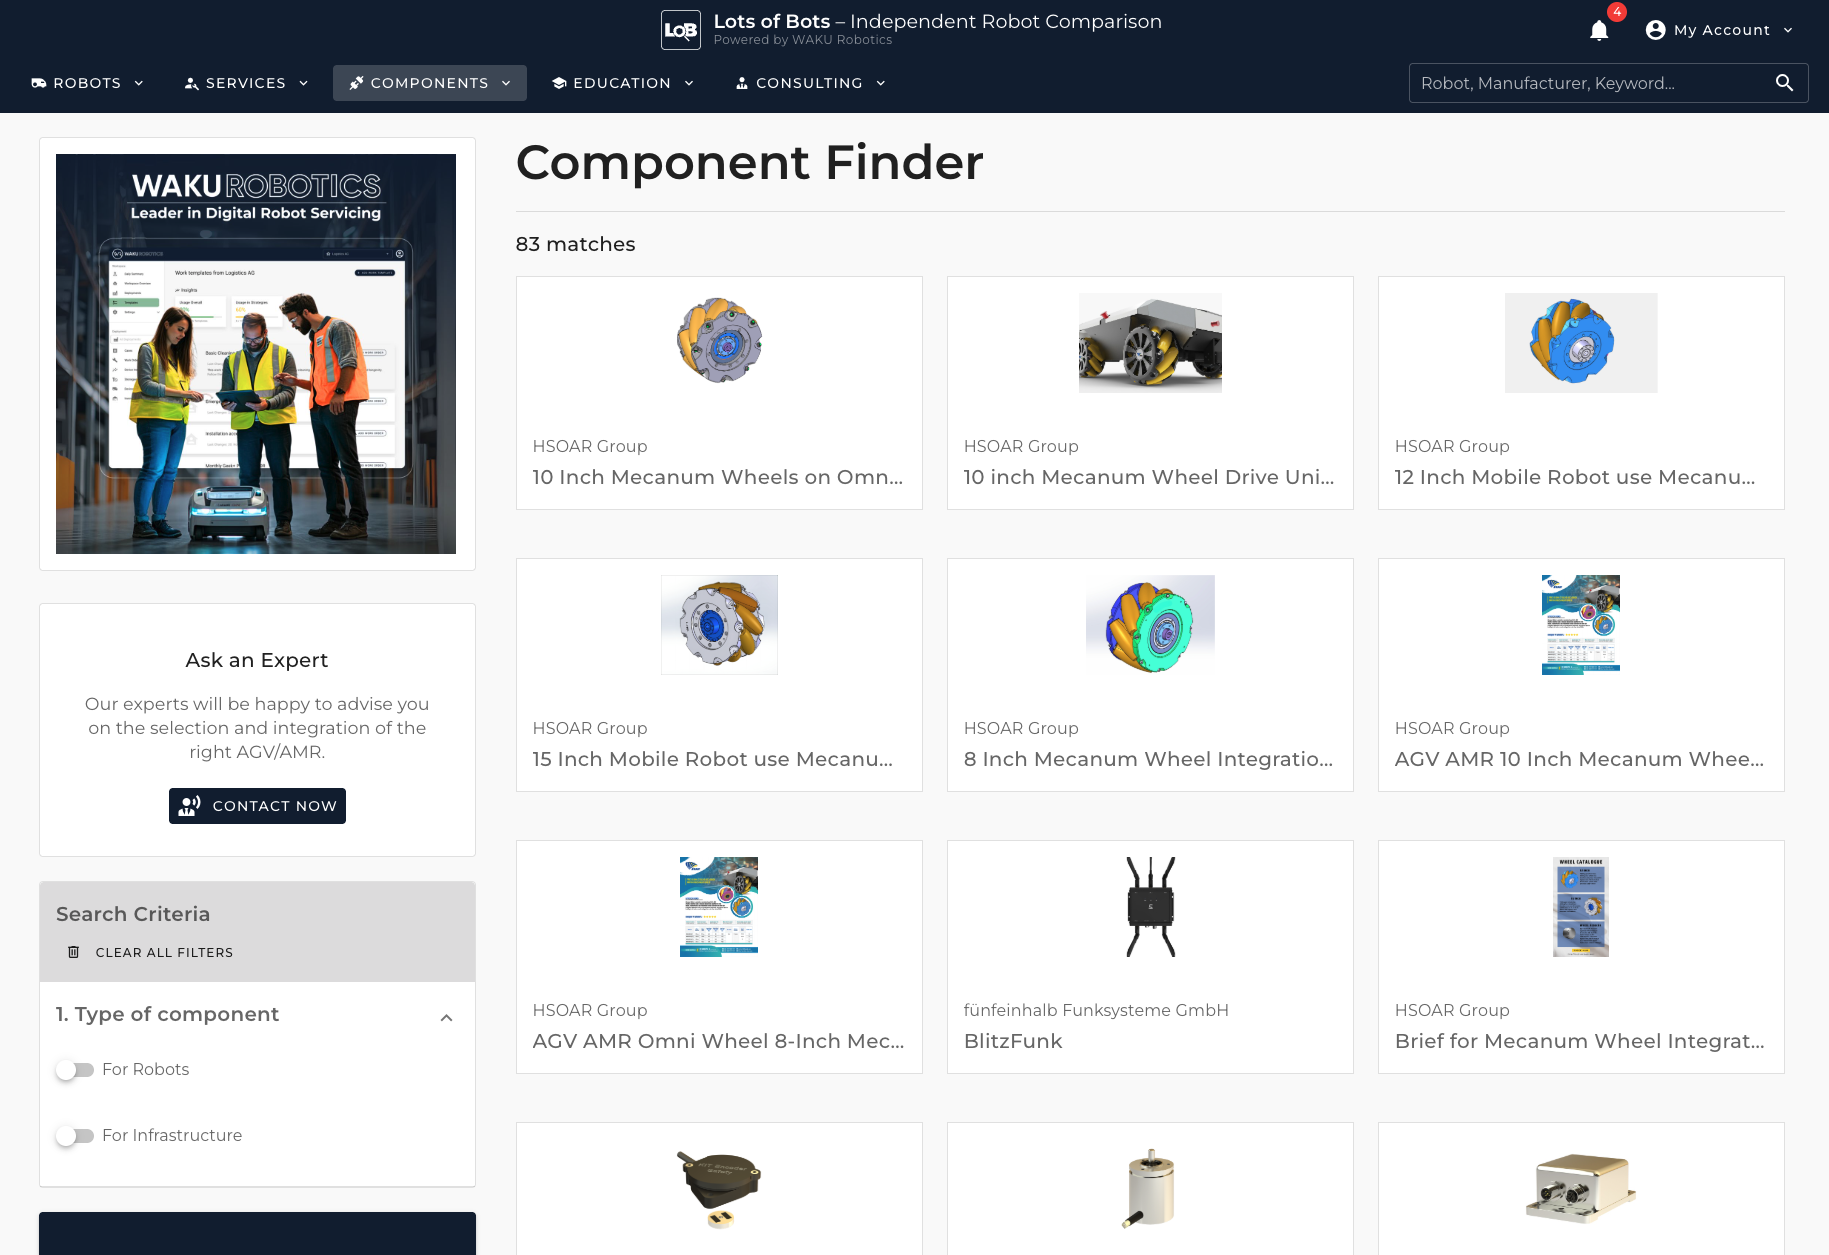Expand the Components menu chevron
This screenshot has height=1255, width=1829.
click(x=506, y=83)
